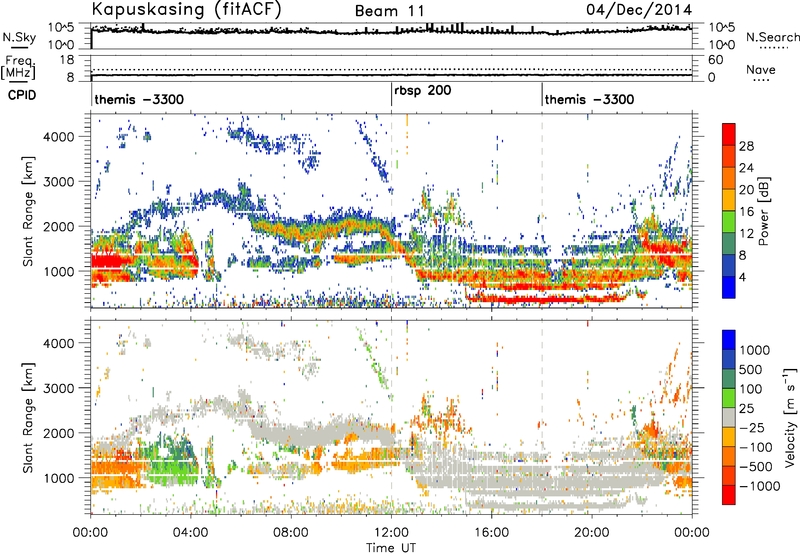The image size is (800, 554).
Task: Select the rbsp 200 CPID marker
Action: tap(422, 91)
